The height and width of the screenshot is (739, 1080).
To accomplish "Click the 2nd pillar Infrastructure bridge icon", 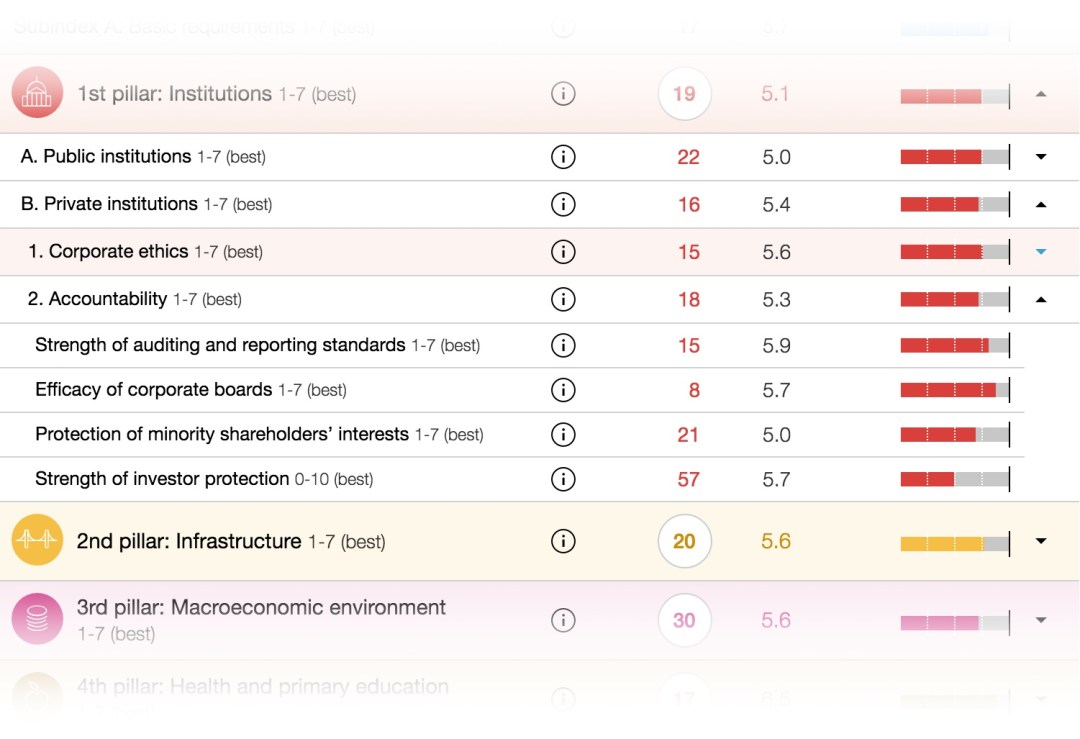I will pyautogui.click(x=37, y=541).
